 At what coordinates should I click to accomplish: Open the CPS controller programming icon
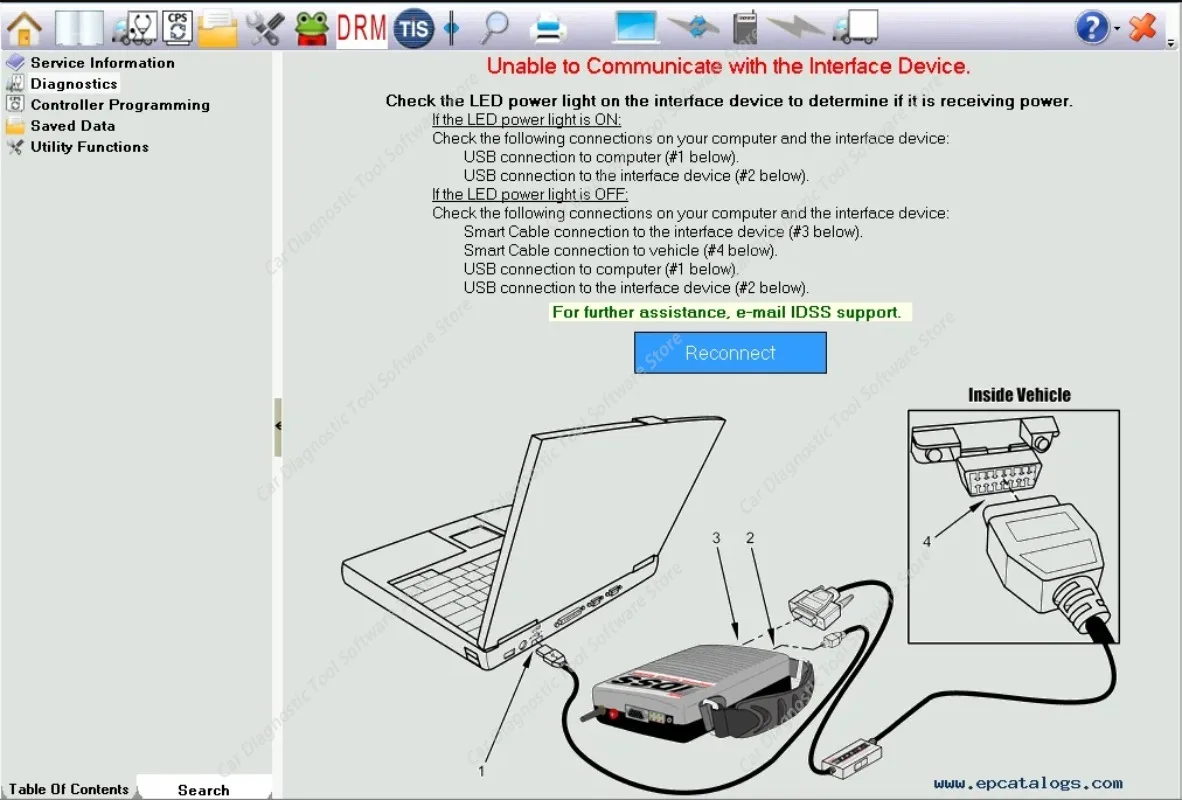178,29
